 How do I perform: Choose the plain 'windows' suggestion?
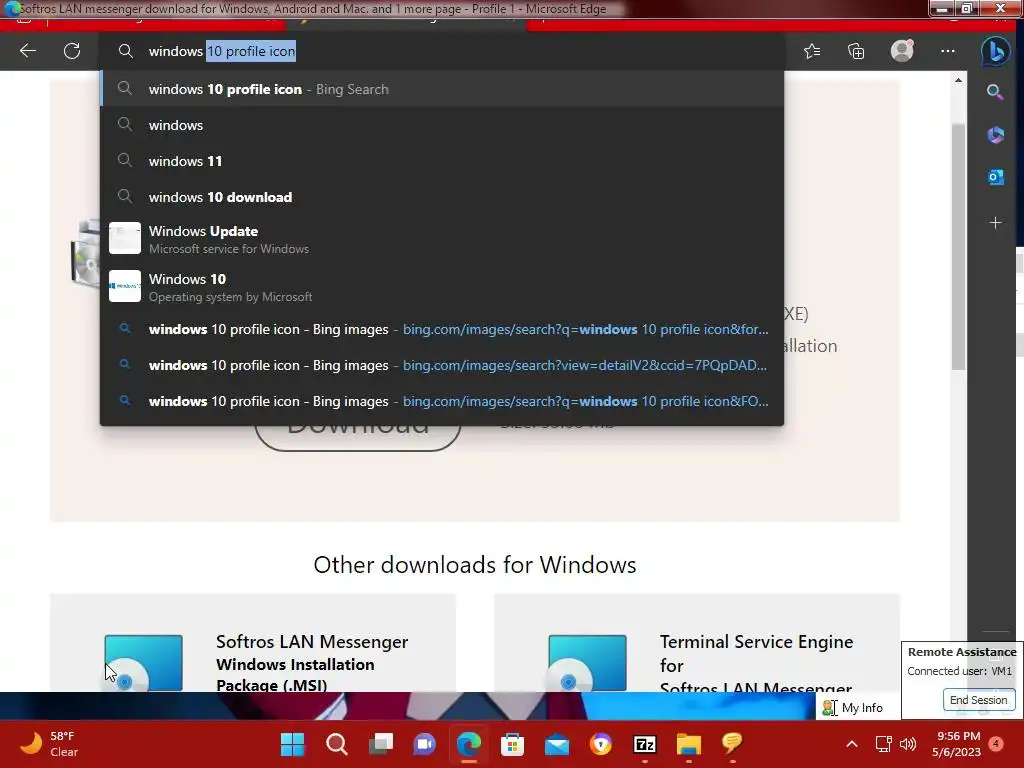(x=442, y=125)
